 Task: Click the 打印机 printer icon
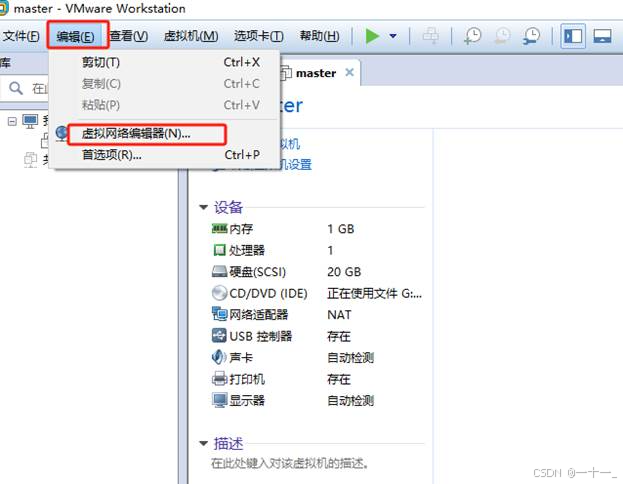pyautogui.click(x=219, y=379)
